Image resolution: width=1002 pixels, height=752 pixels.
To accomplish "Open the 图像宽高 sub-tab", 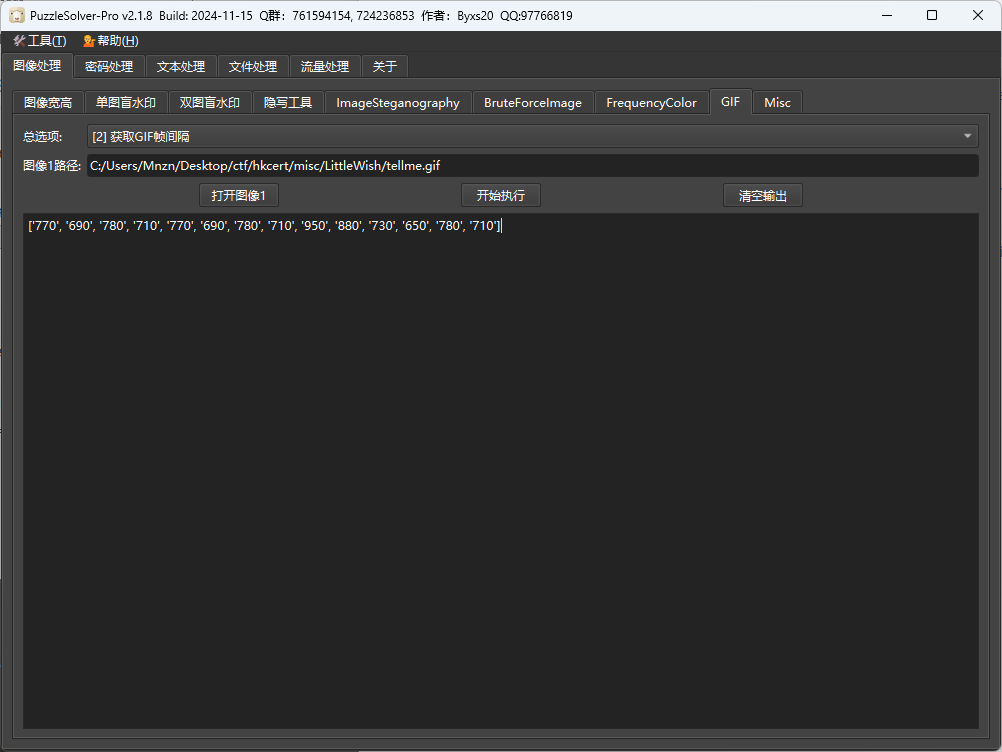I will click(x=48, y=103).
